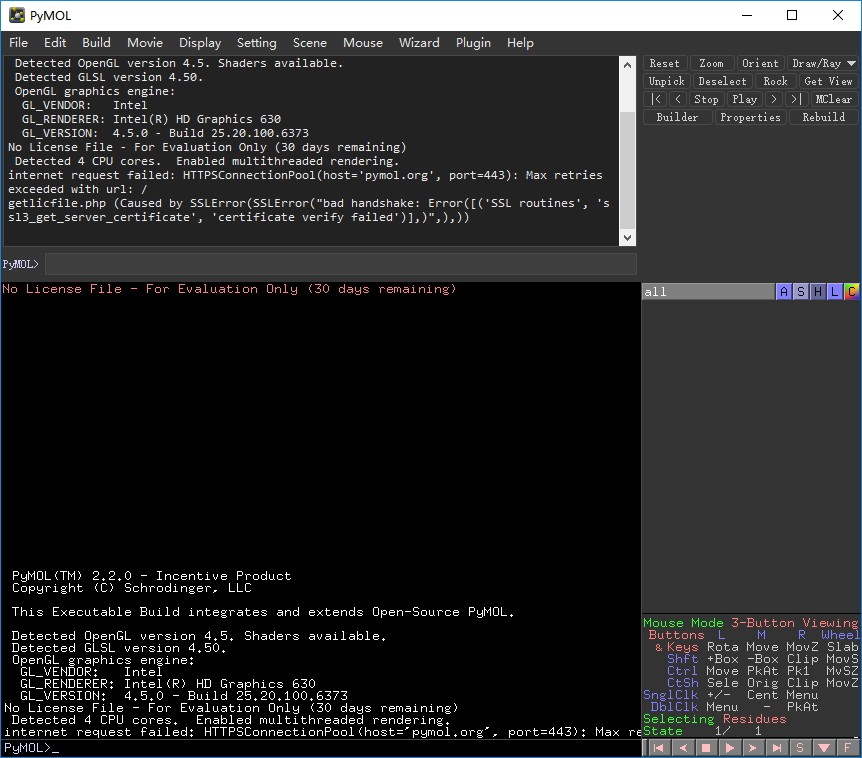This screenshot has width=862, height=758.
Task: Click the State 1/1 indicator
Action: [702, 731]
